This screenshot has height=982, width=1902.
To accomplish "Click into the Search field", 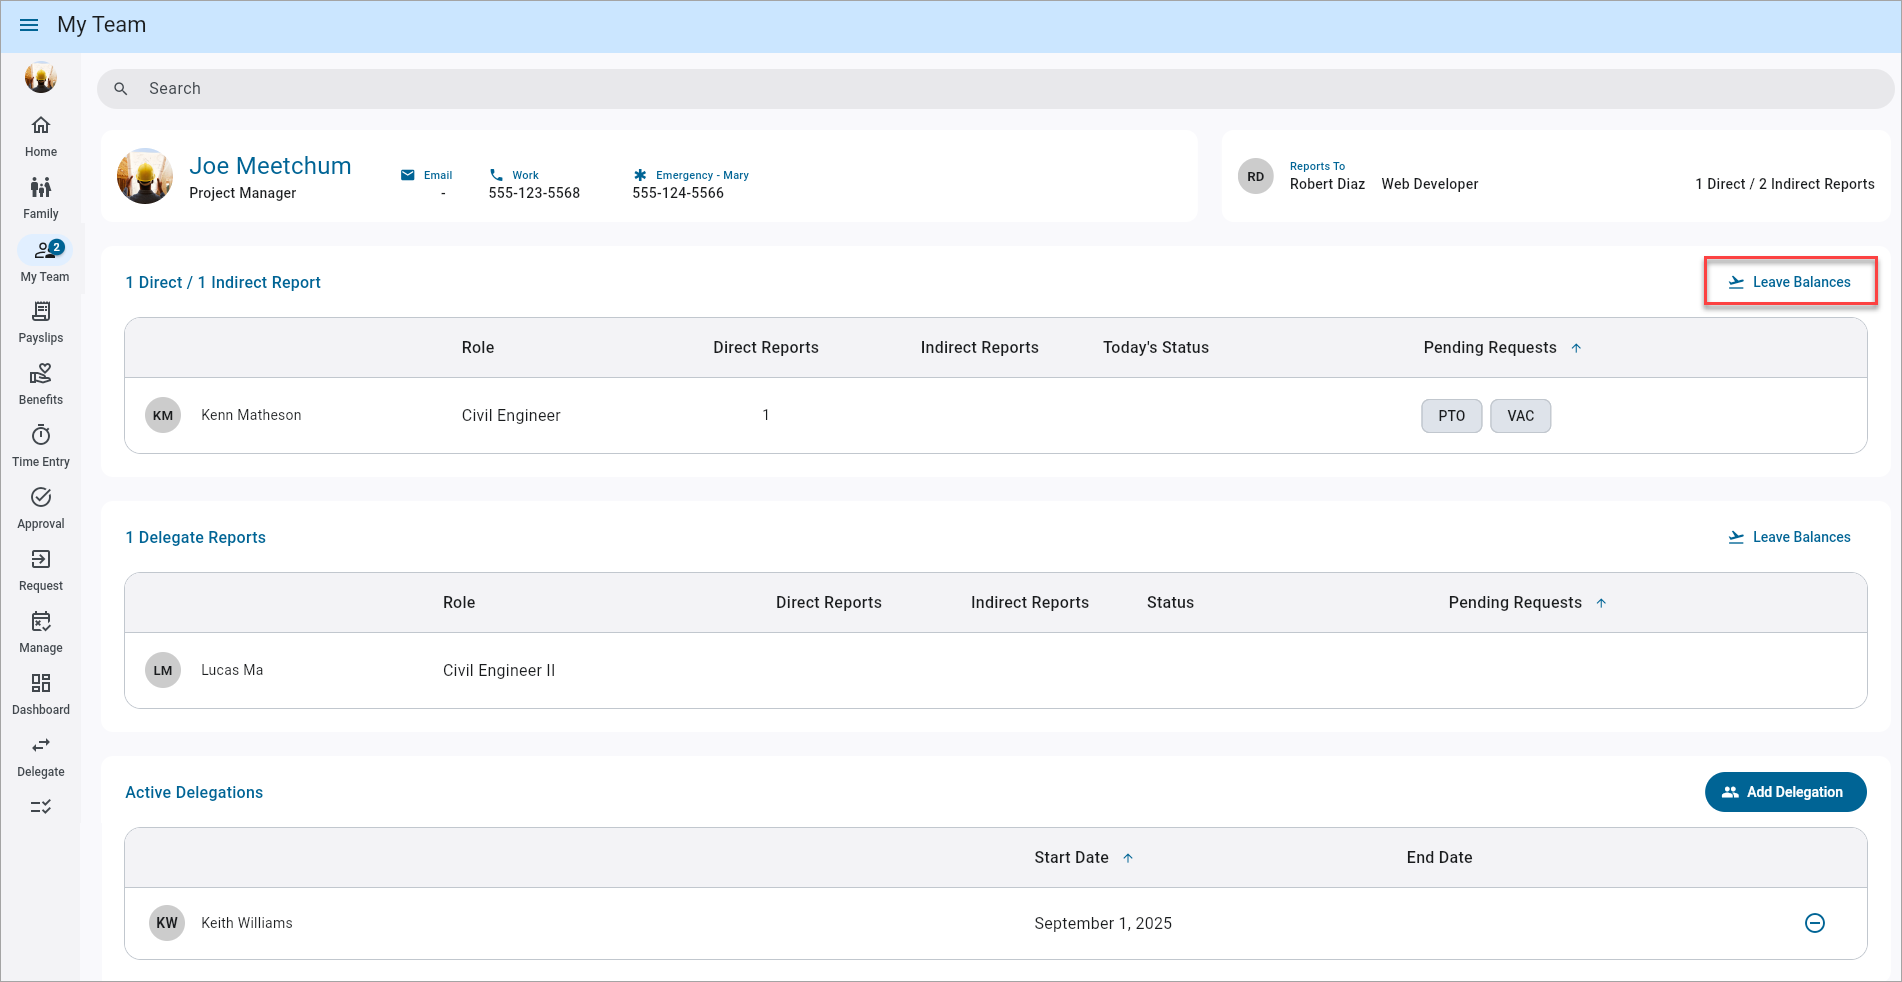I will tap(995, 89).
